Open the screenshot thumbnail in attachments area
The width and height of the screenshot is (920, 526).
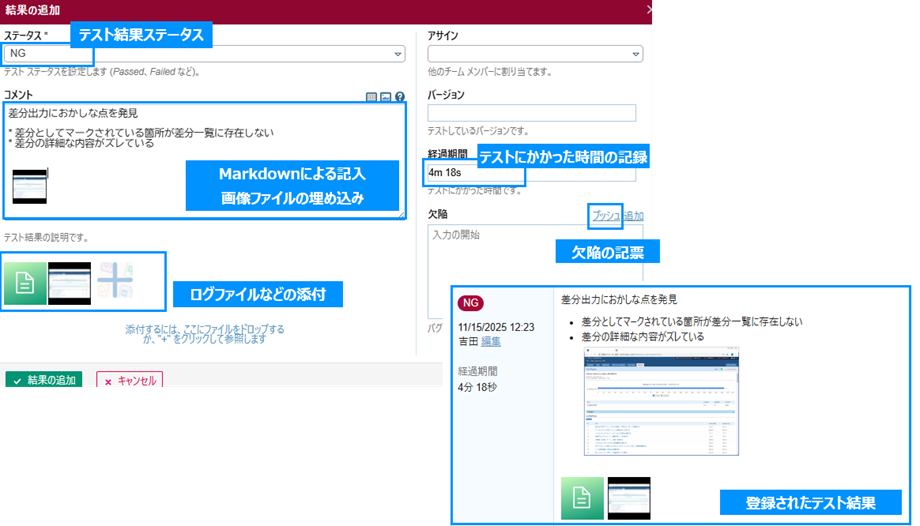tap(69, 283)
